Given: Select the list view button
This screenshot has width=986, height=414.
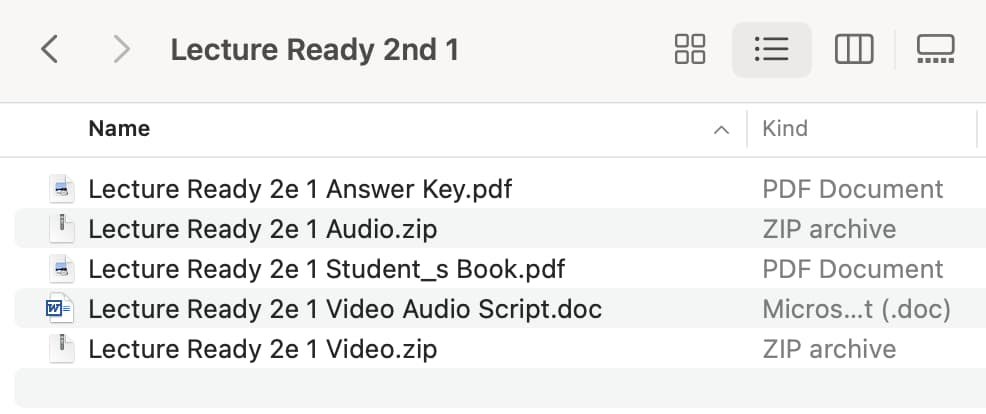Looking at the screenshot, I should [772, 49].
